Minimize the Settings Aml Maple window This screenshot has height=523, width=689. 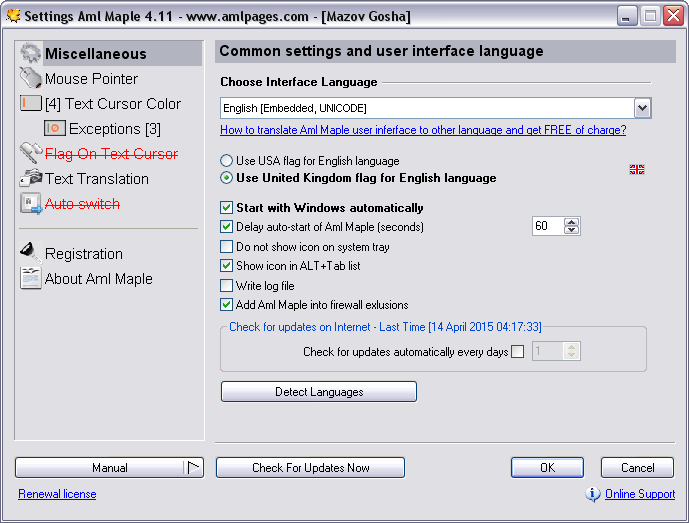tap(627, 16)
